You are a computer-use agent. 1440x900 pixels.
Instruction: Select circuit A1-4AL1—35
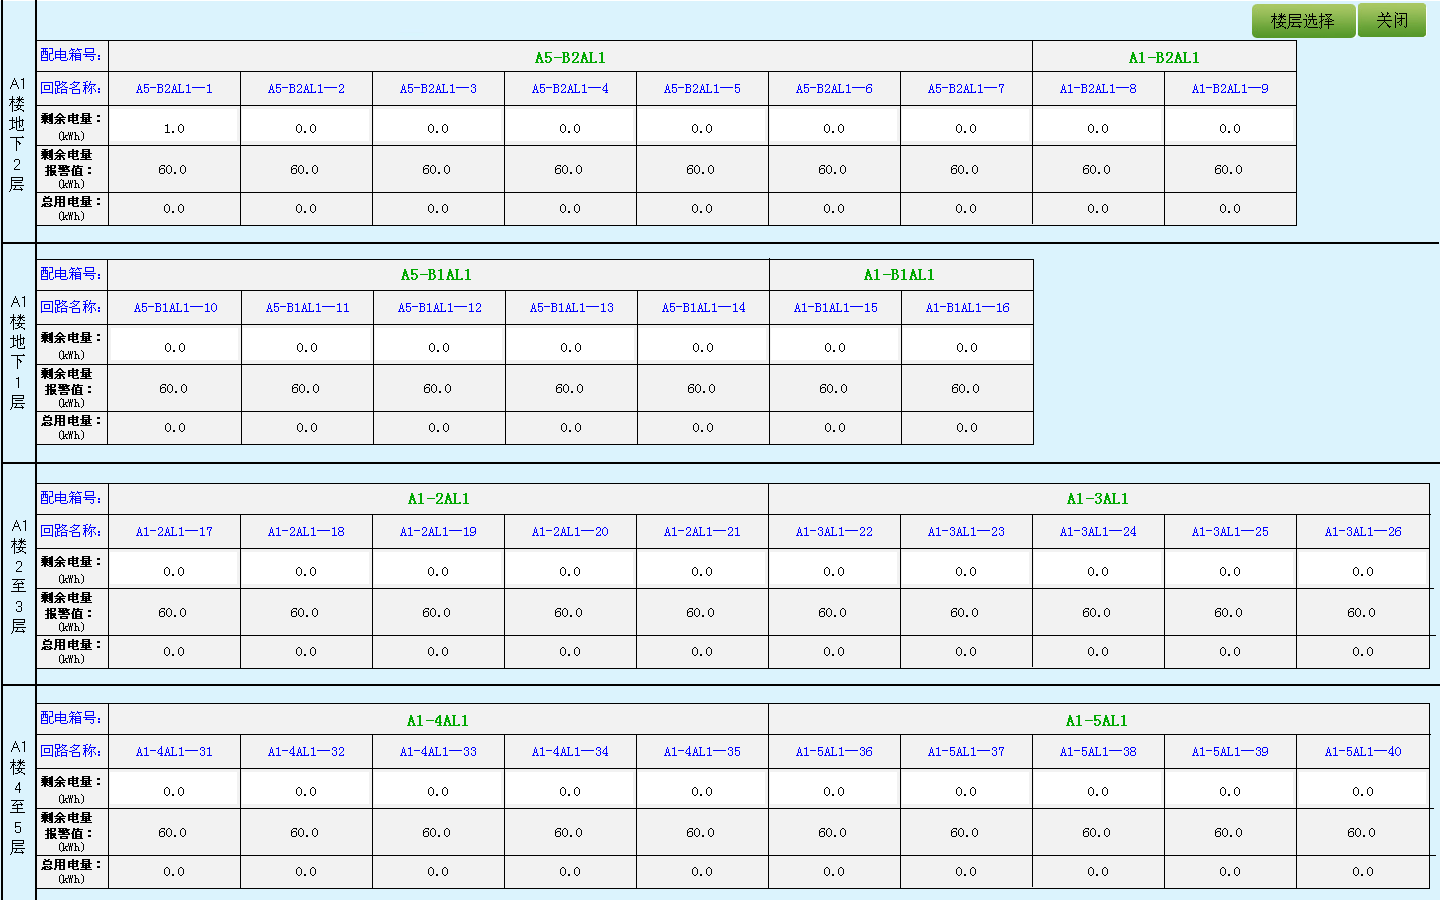click(x=702, y=752)
